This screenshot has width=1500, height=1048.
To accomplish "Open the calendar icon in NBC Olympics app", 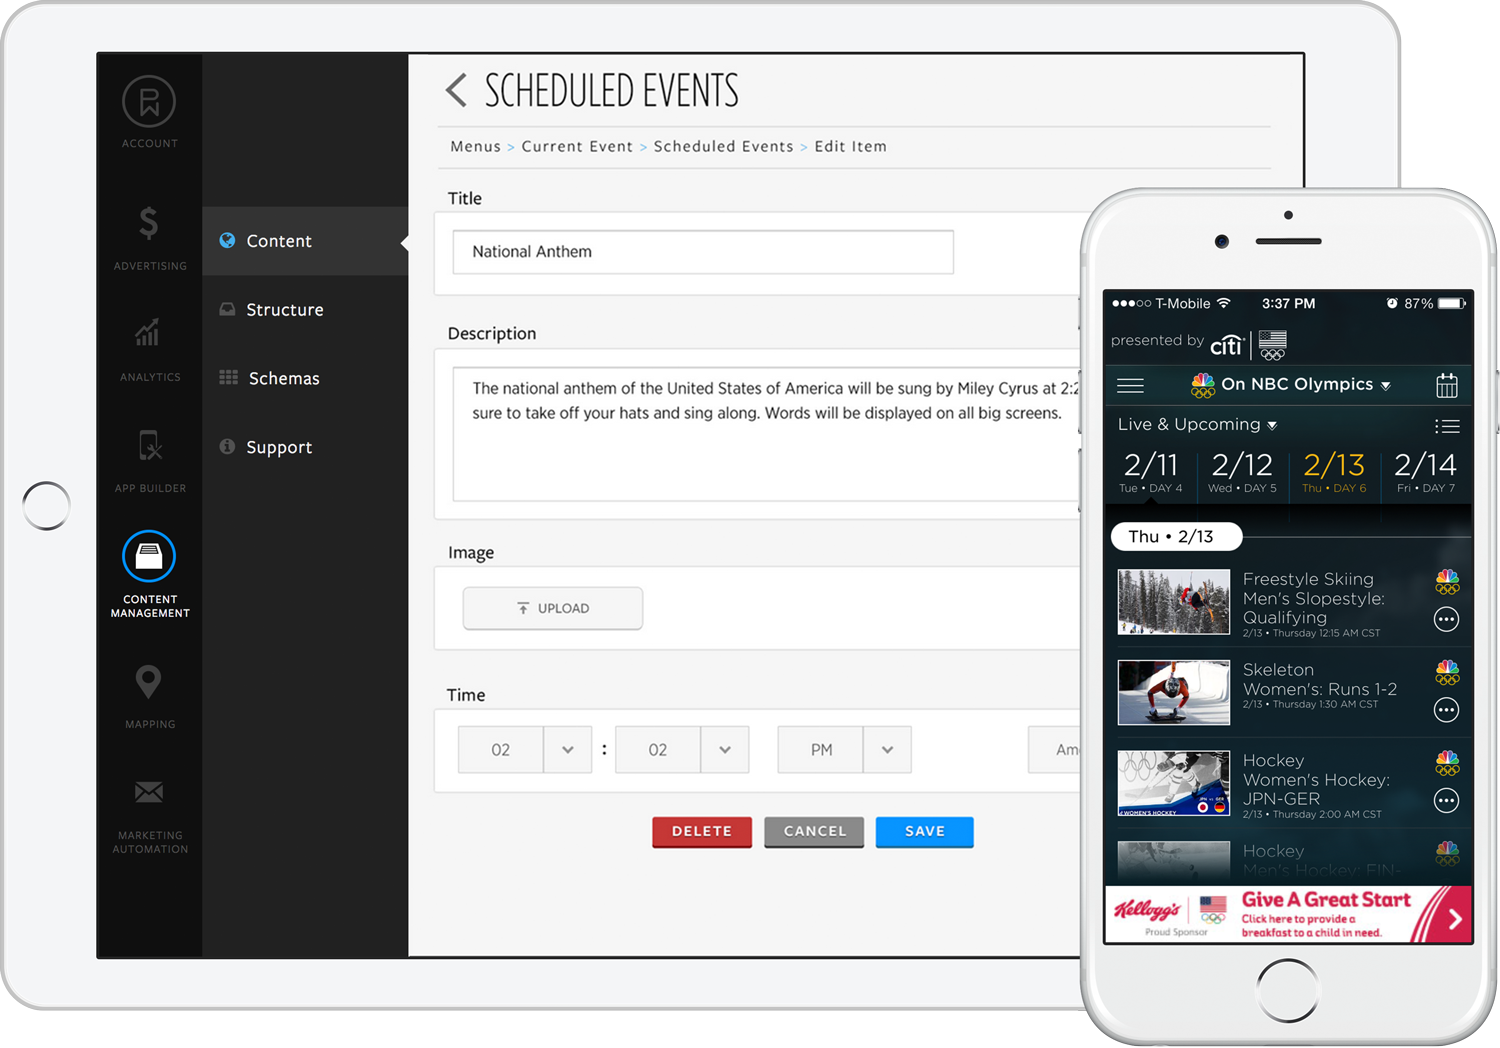I will click(1446, 385).
